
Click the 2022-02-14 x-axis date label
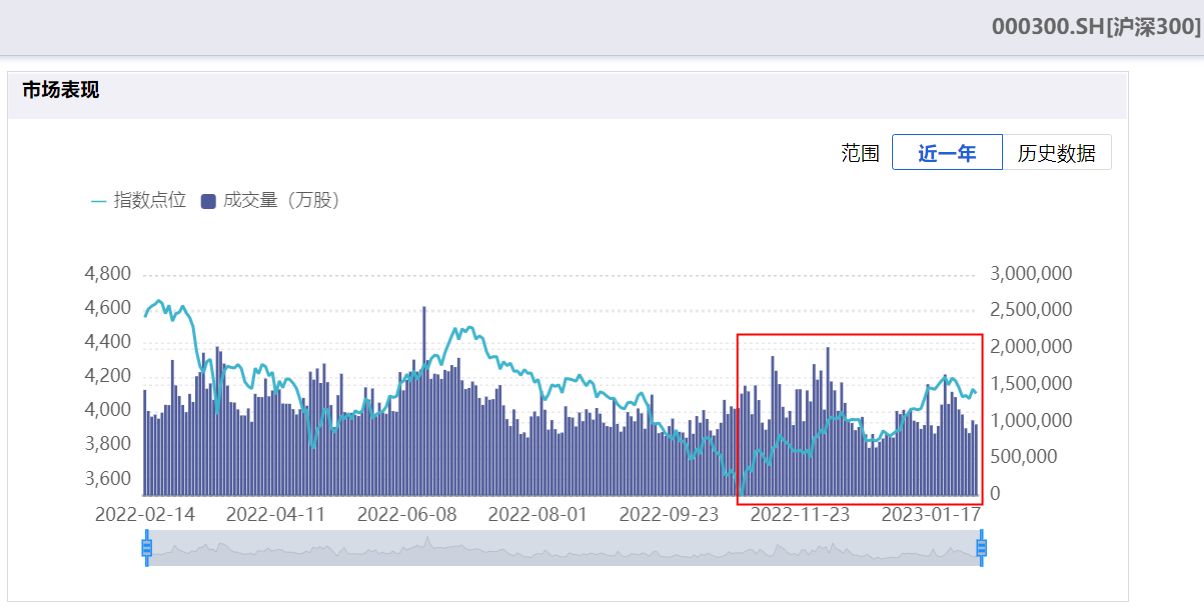(x=145, y=515)
